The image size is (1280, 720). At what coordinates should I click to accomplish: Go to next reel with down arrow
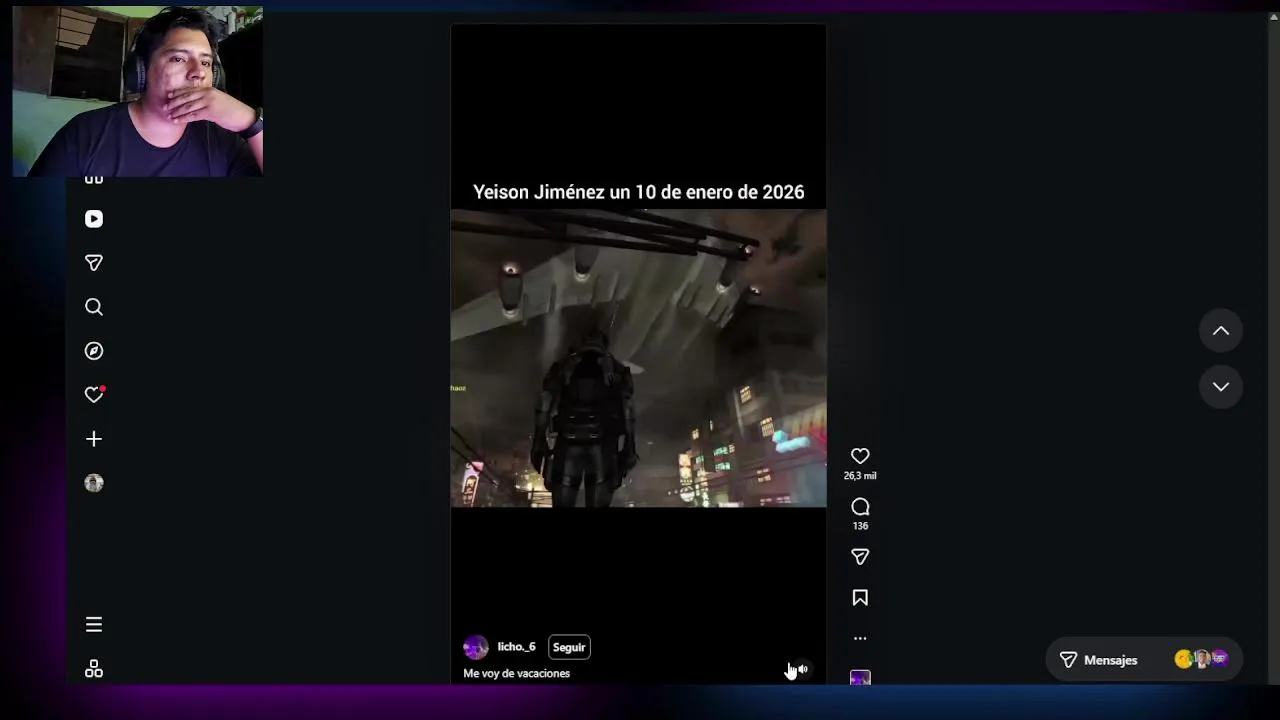[x=1221, y=387]
